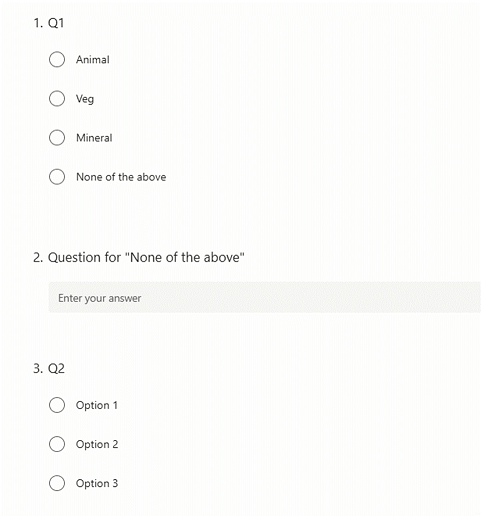Click the 'Enter your answer' placeholder text
Image resolution: width=481 pixels, height=516 pixels.
pos(100,298)
